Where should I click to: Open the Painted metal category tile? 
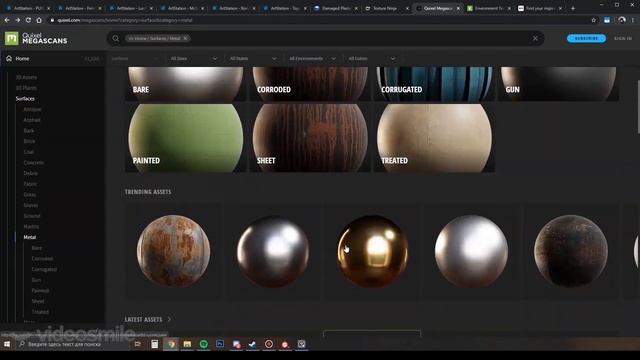[x=185, y=138]
